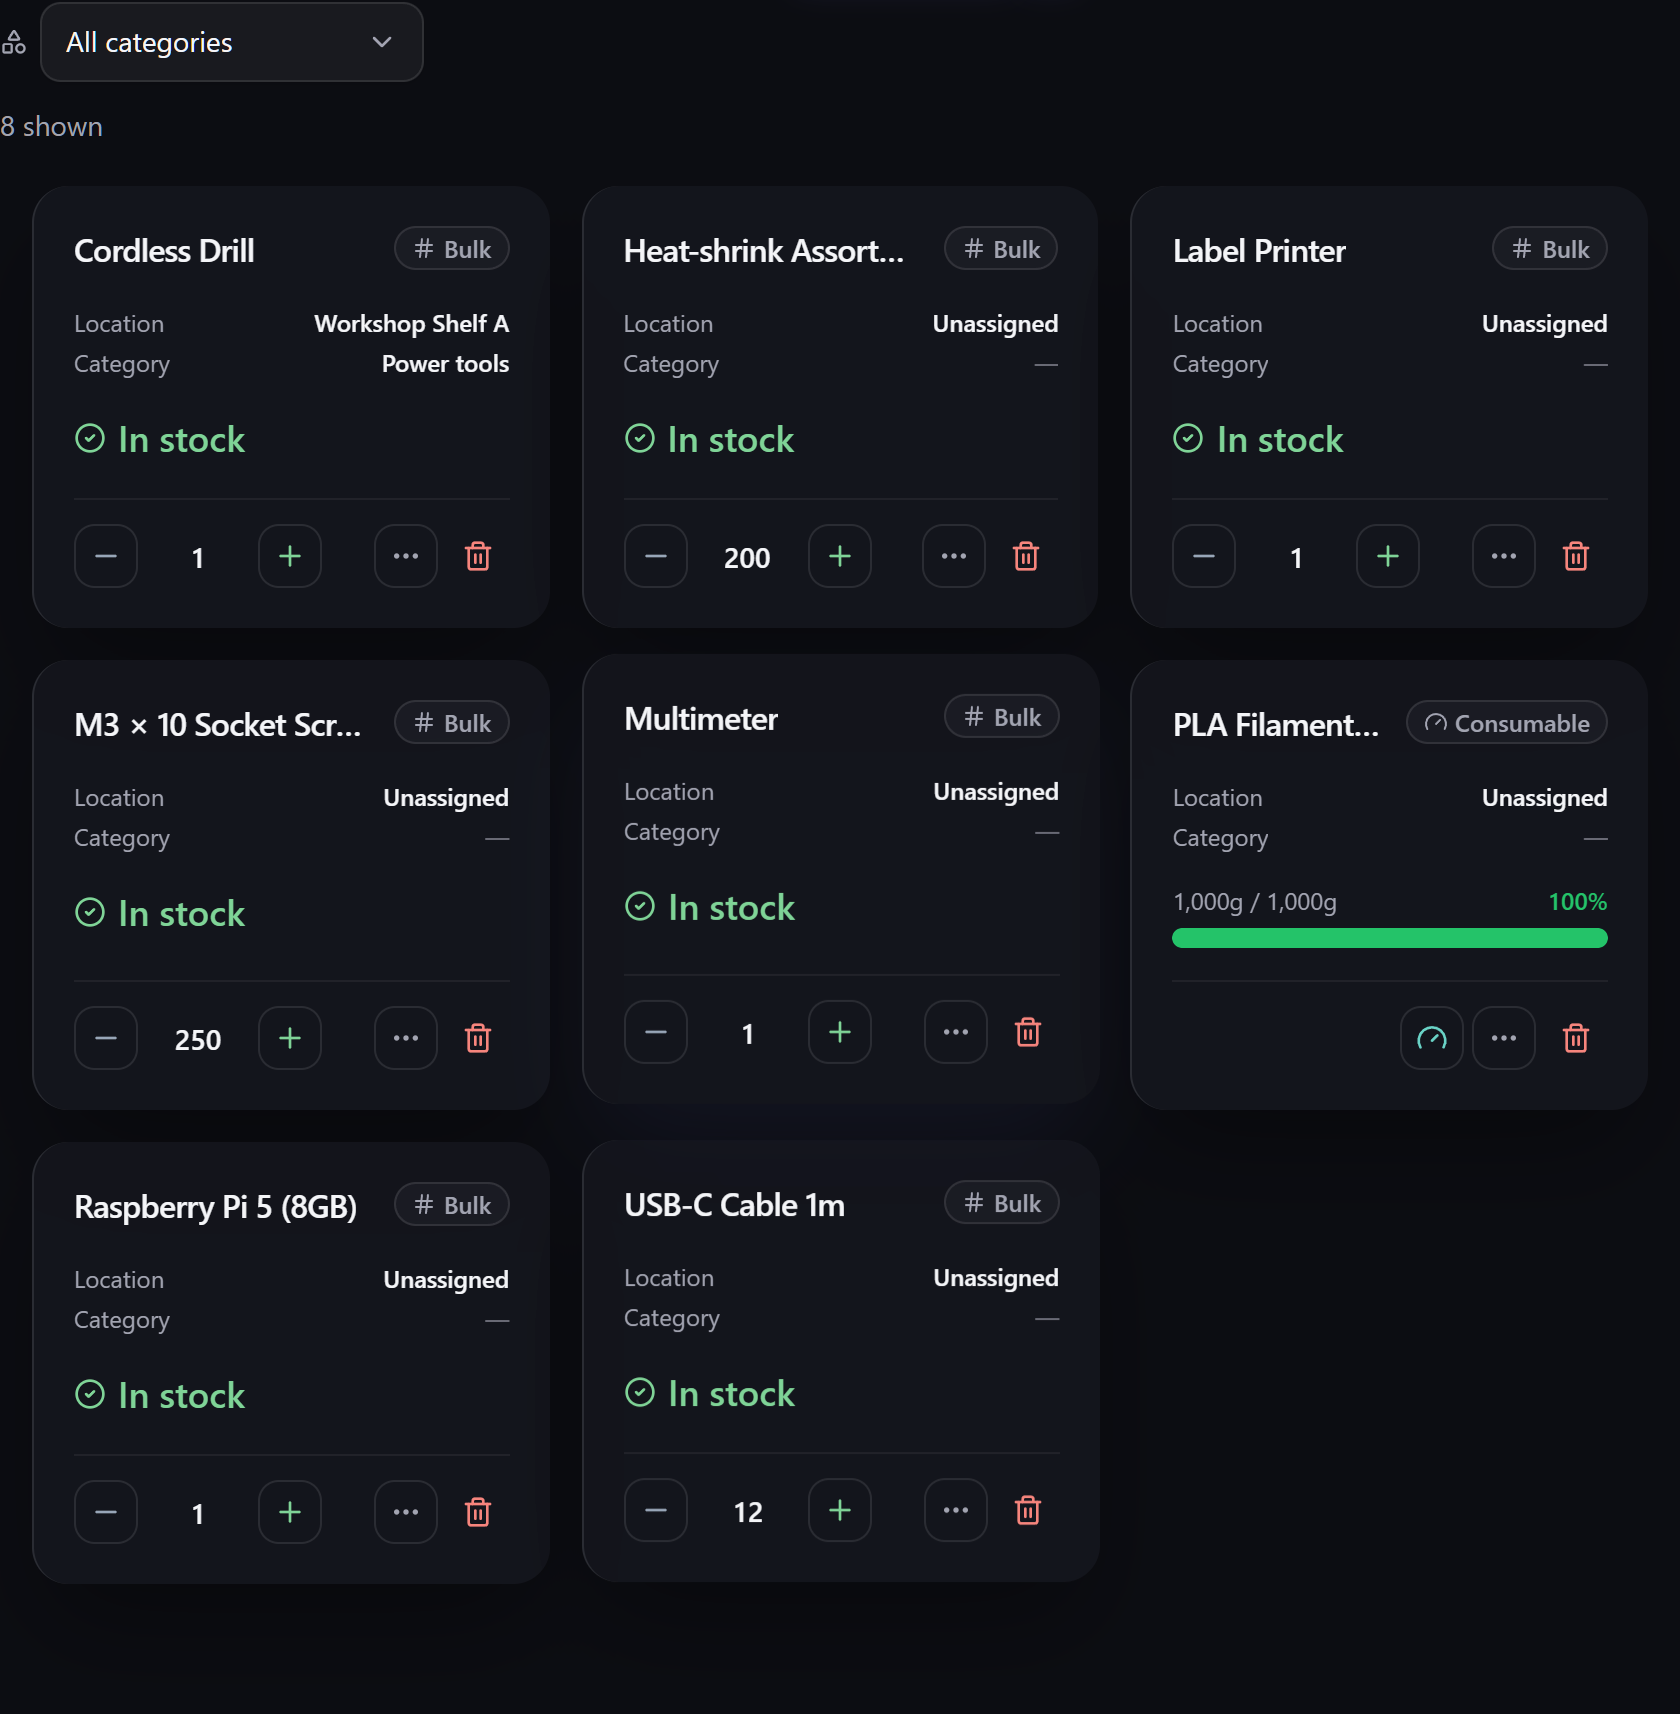Click the quantity 200 on Heat-shrink Assortment
The image size is (1680, 1714).
747,558
